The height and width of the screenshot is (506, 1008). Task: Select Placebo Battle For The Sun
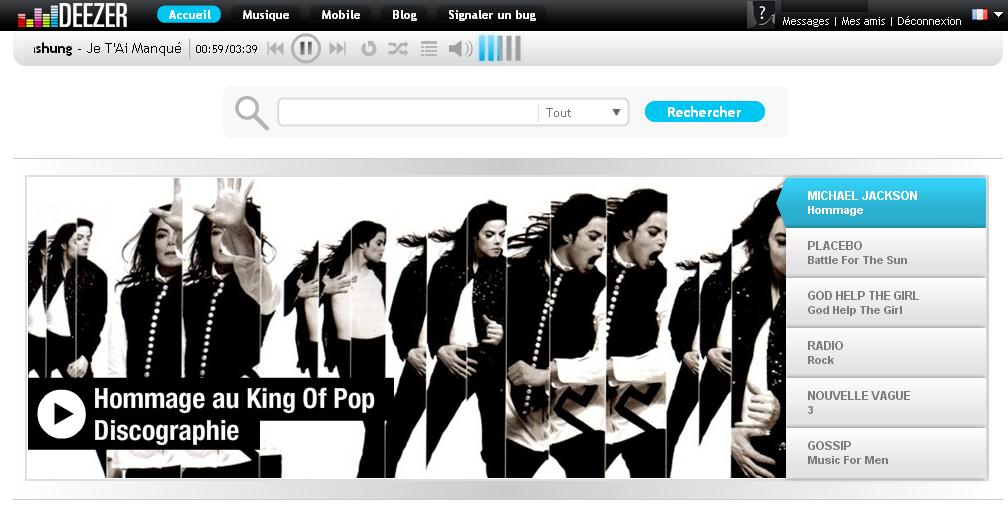click(x=886, y=253)
